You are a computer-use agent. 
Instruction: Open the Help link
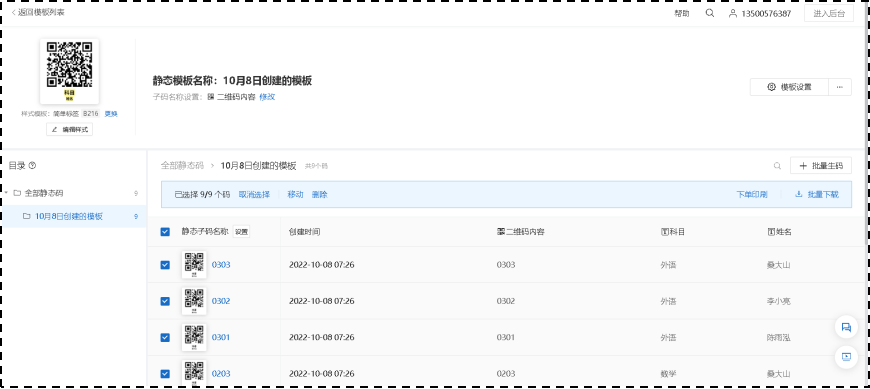click(681, 14)
